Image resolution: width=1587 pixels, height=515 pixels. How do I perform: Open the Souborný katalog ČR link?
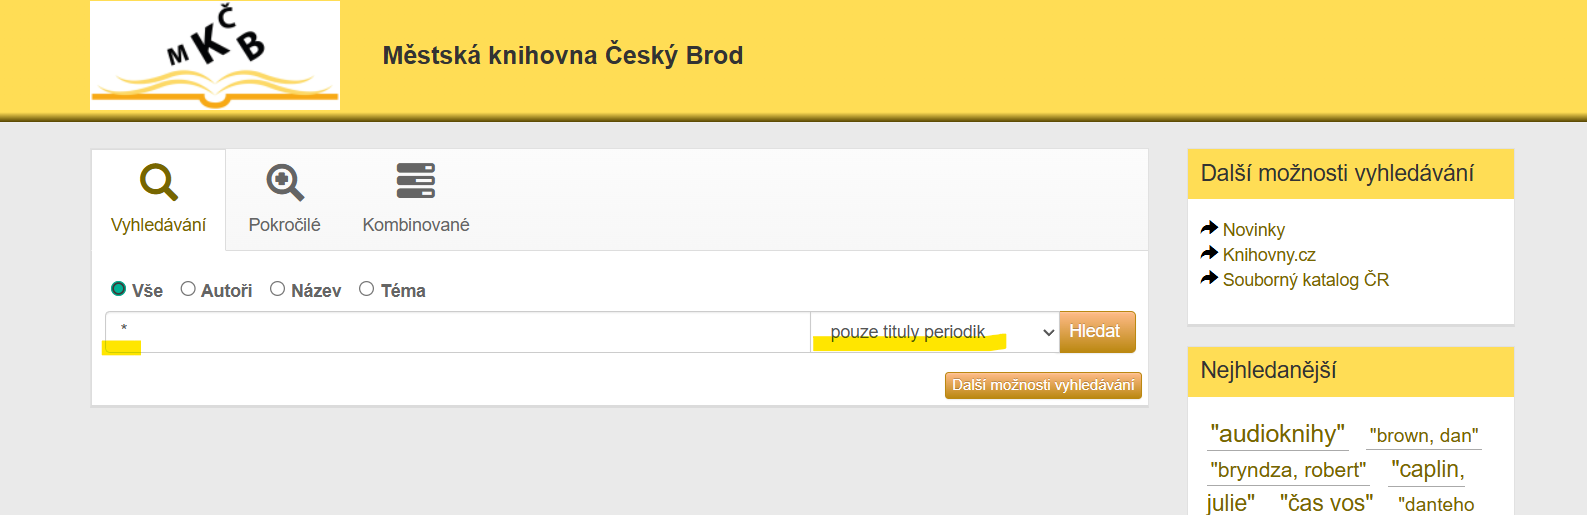tap(1306, 280)
